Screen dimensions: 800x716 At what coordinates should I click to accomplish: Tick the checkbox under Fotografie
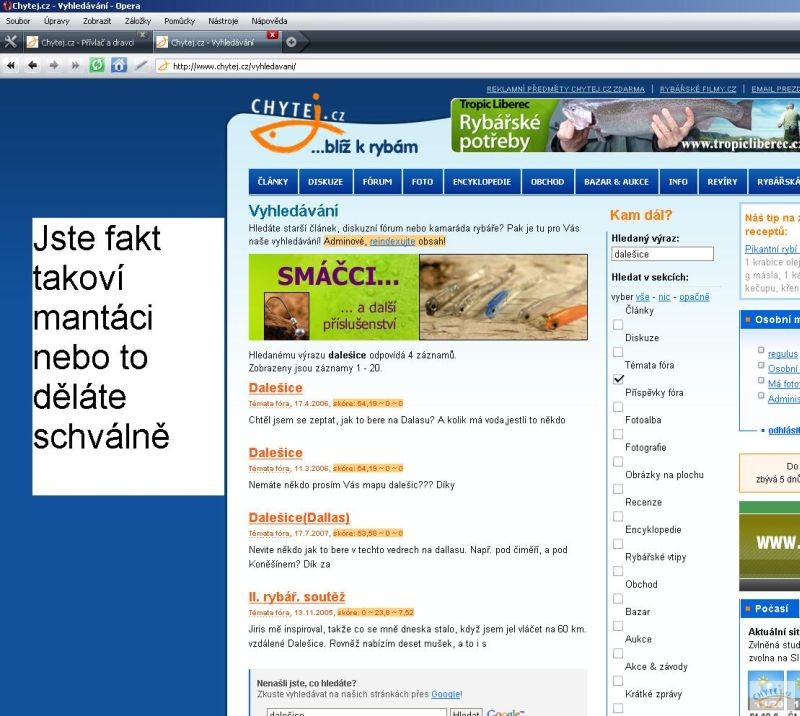[618, 462]
